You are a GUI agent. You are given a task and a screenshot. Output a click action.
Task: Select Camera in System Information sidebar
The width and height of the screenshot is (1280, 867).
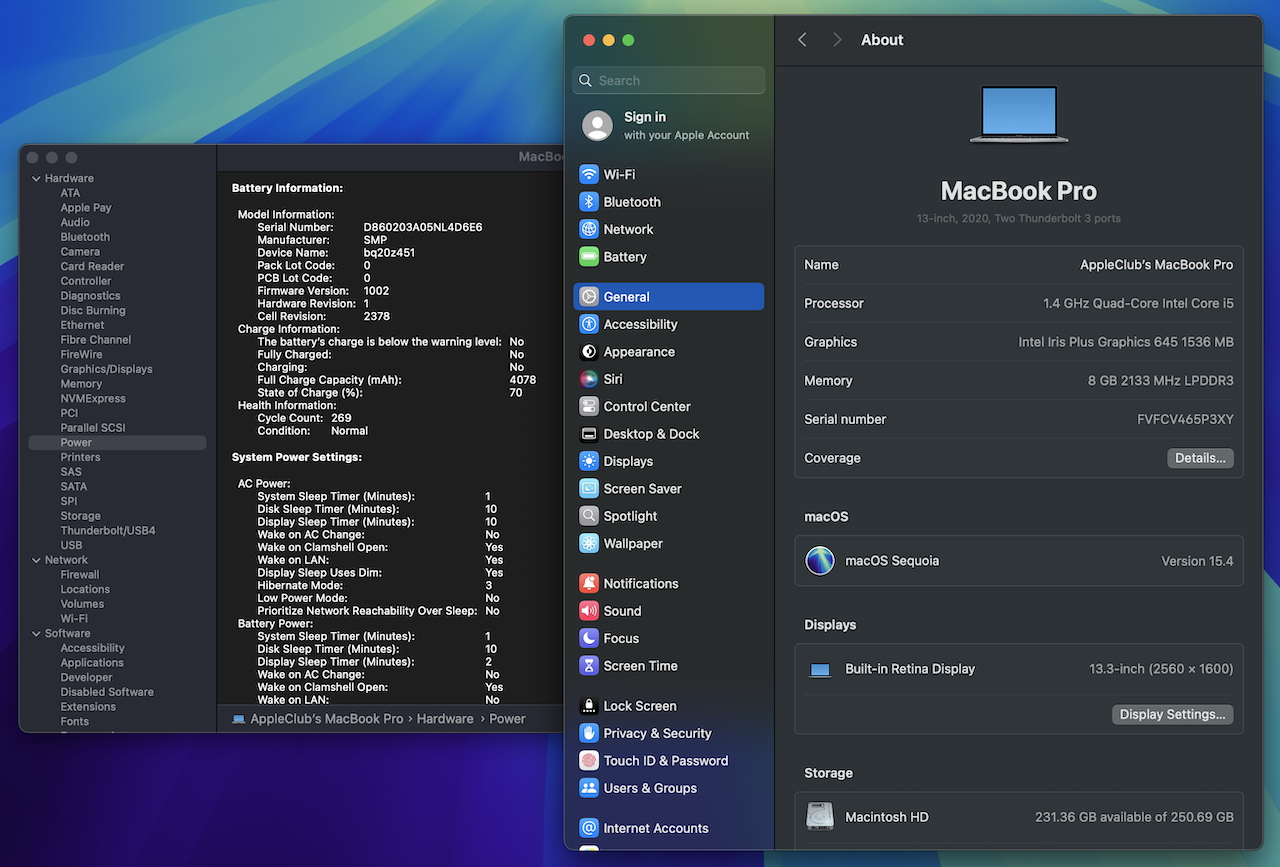(x=80, y=252)
